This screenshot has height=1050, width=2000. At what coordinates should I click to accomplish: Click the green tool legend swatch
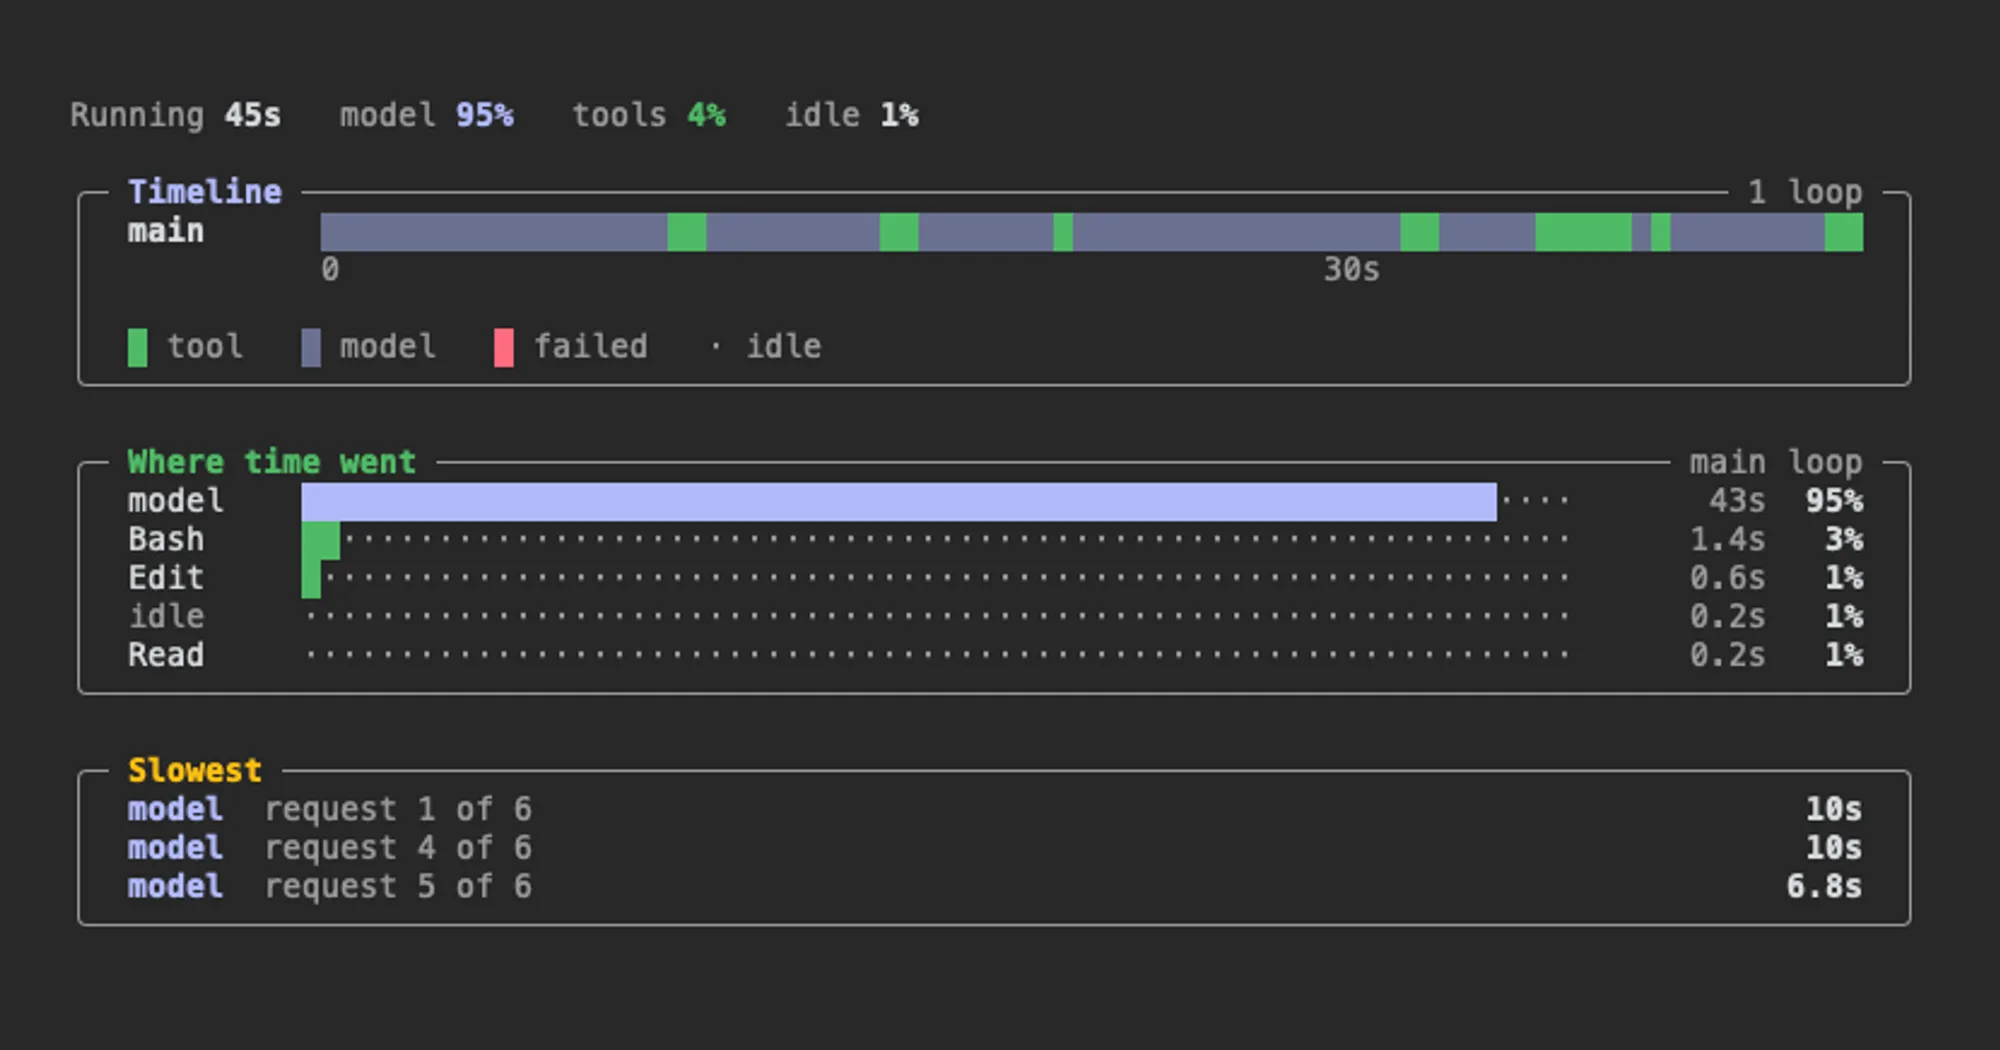pyautogui.click(x=137, y=347)
